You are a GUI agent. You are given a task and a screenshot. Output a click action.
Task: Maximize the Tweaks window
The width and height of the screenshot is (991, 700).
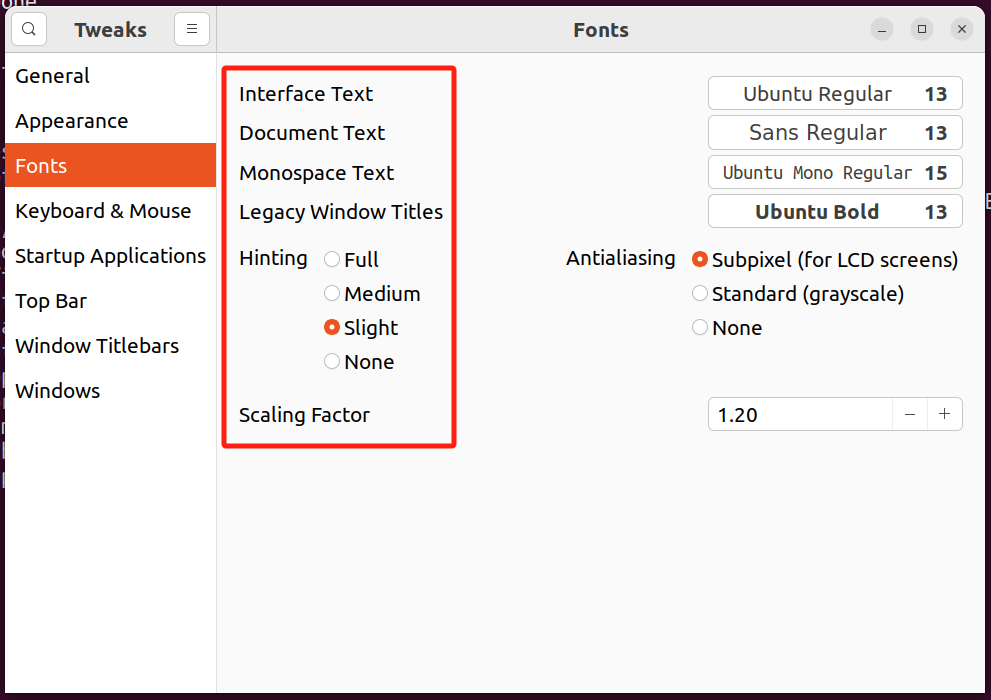922,29
